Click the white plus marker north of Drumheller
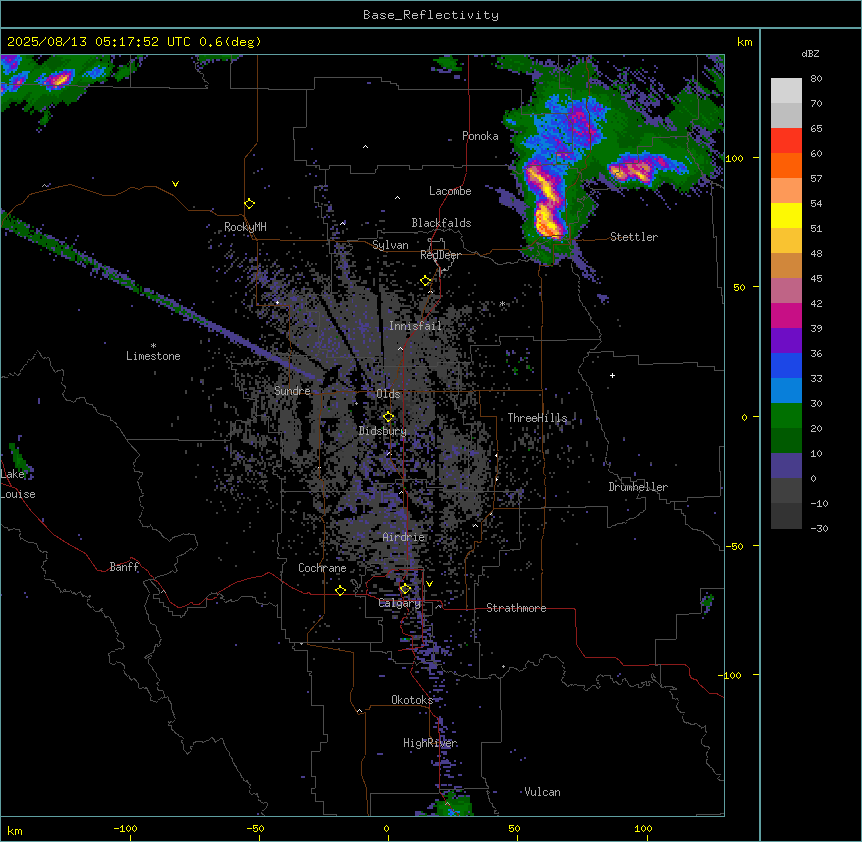The height and width of the screenshot is (842, 862). tap(612, 375)
